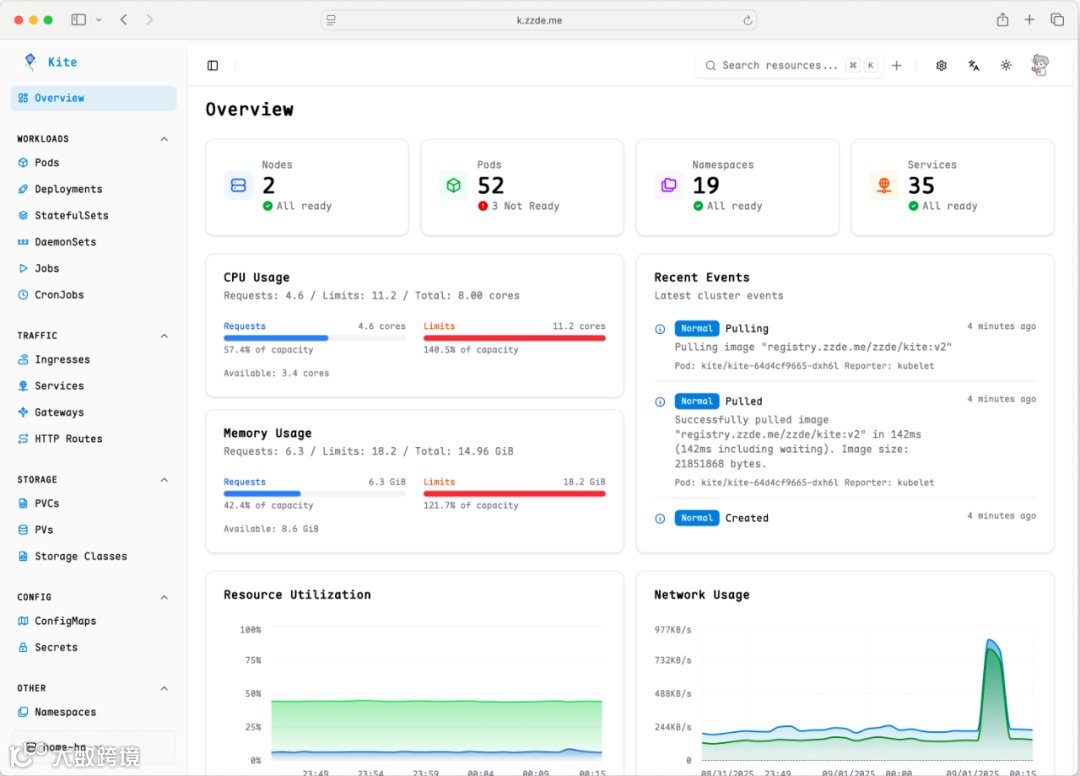Open Pods in the sidebar
The image size is (1080, 776).
pos(47,162)
